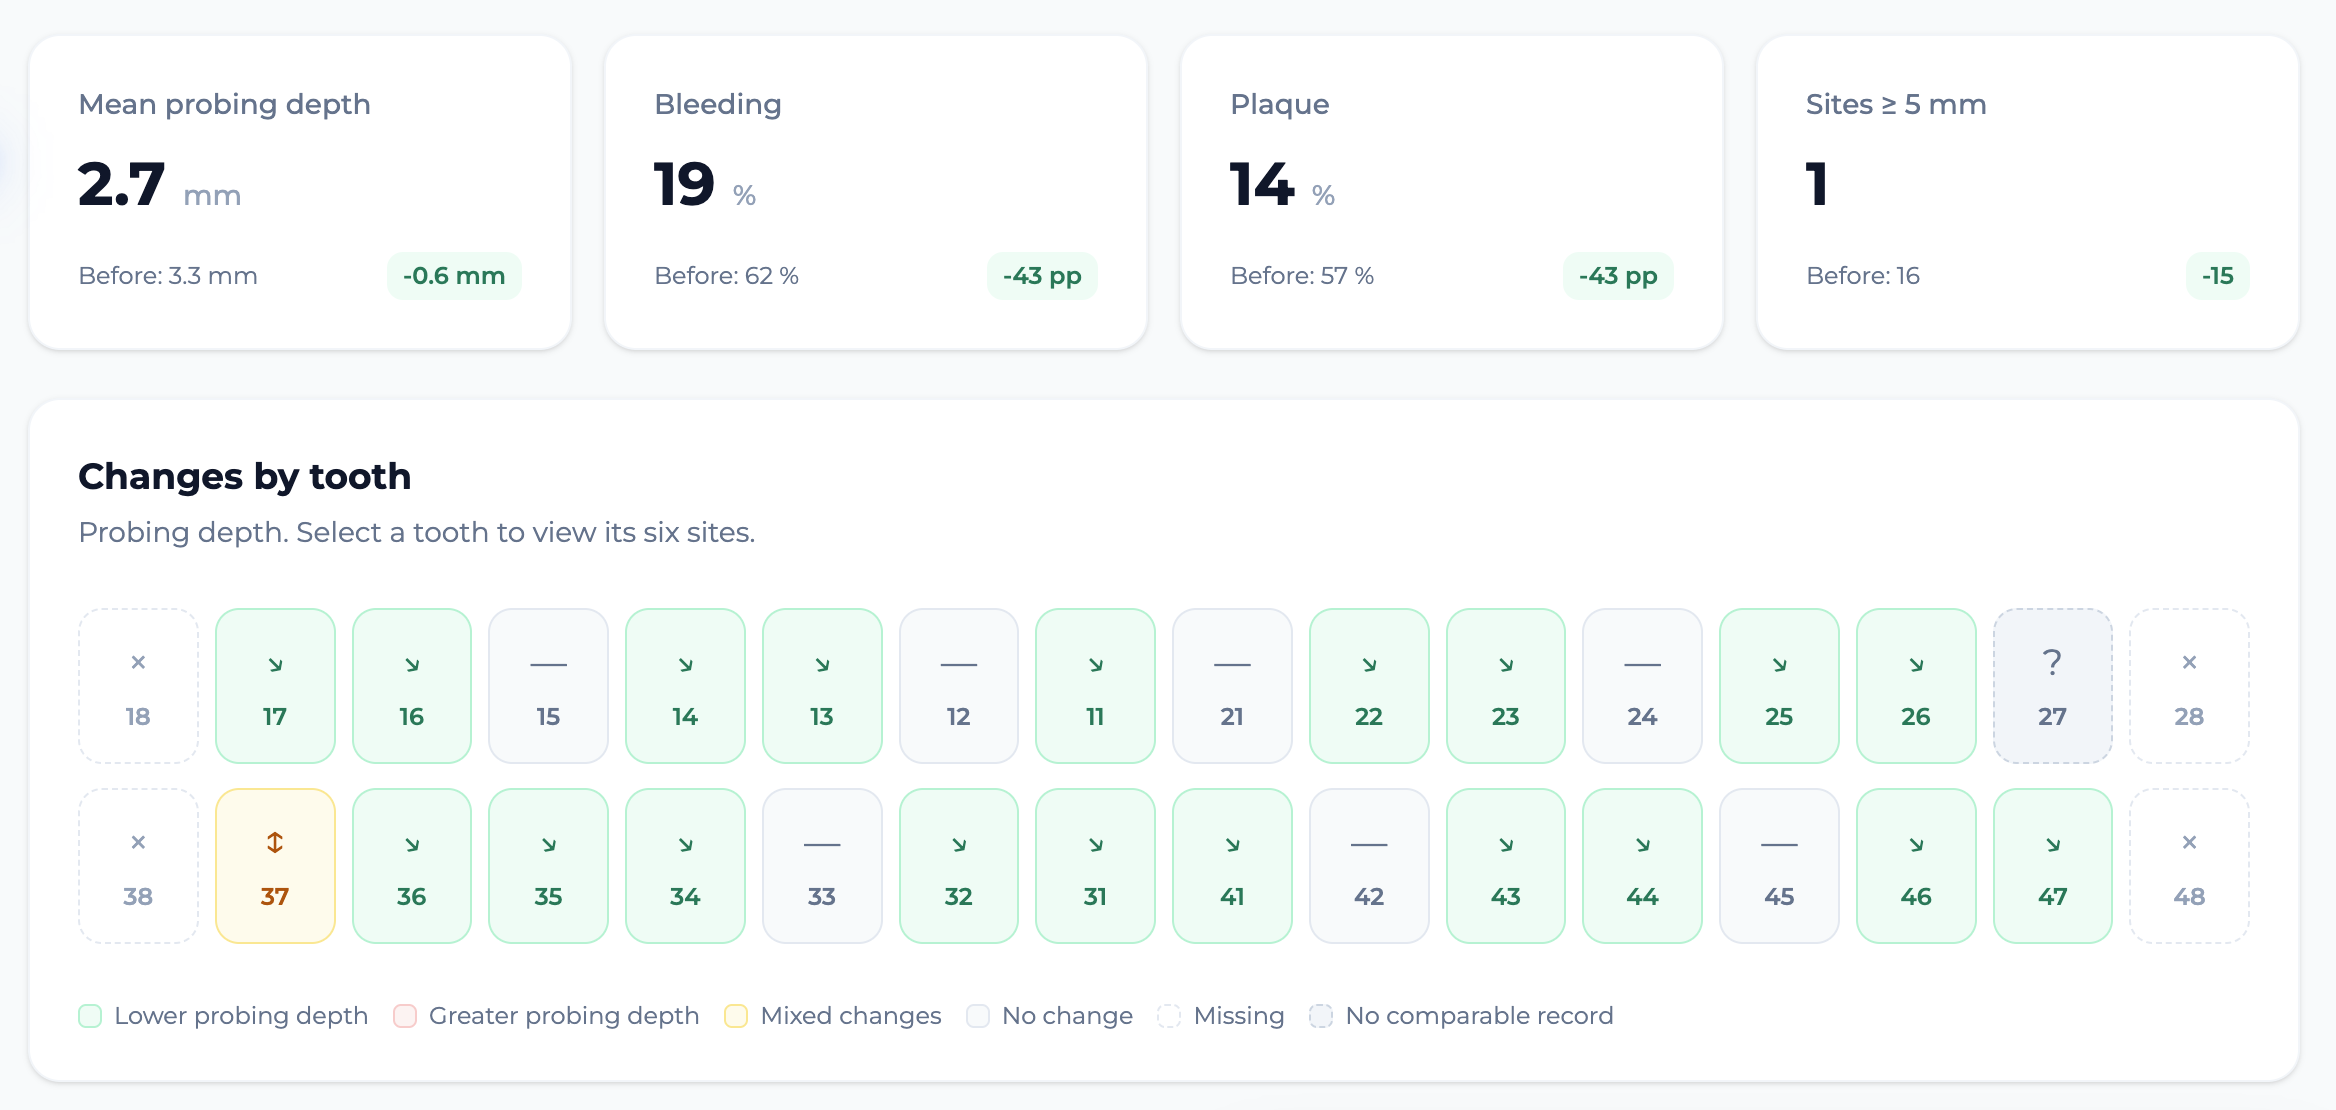Choose tooth 12 with no change
The height and width of the screenshot is (1110, 2336).
959,686
